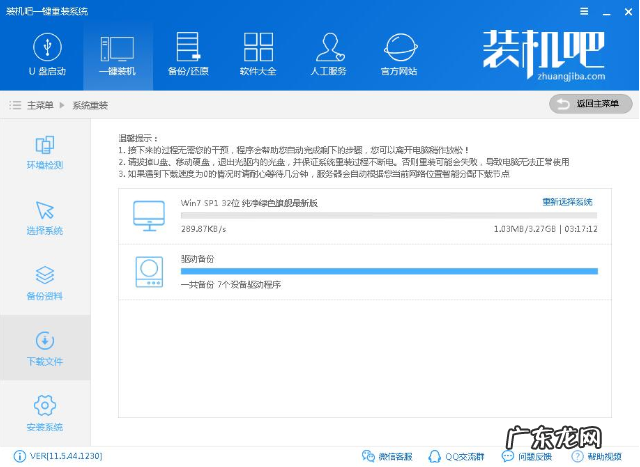The image size is (640, 467).
Task: Open the U盘启动 tab
Action: click(x=47, y=55)
